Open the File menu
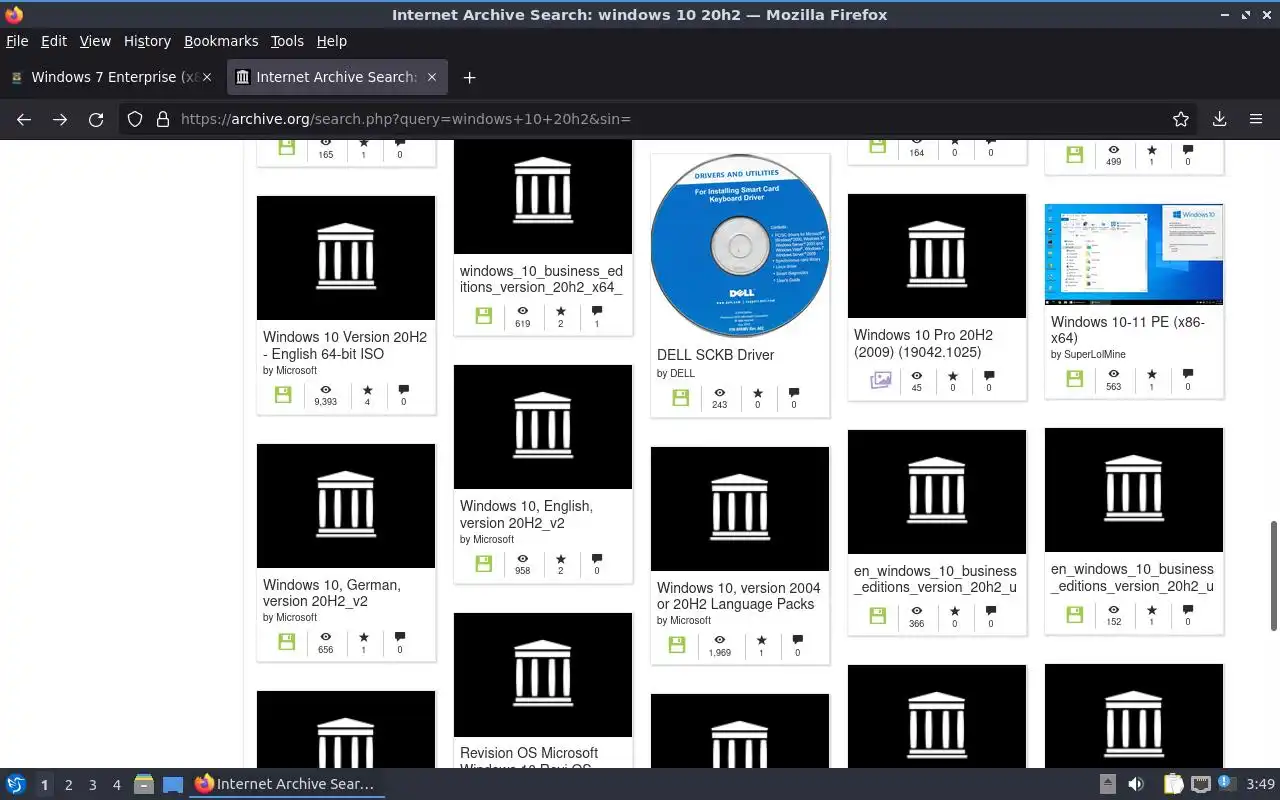This screenshot has height=800, width=1280. click(17, 41)
